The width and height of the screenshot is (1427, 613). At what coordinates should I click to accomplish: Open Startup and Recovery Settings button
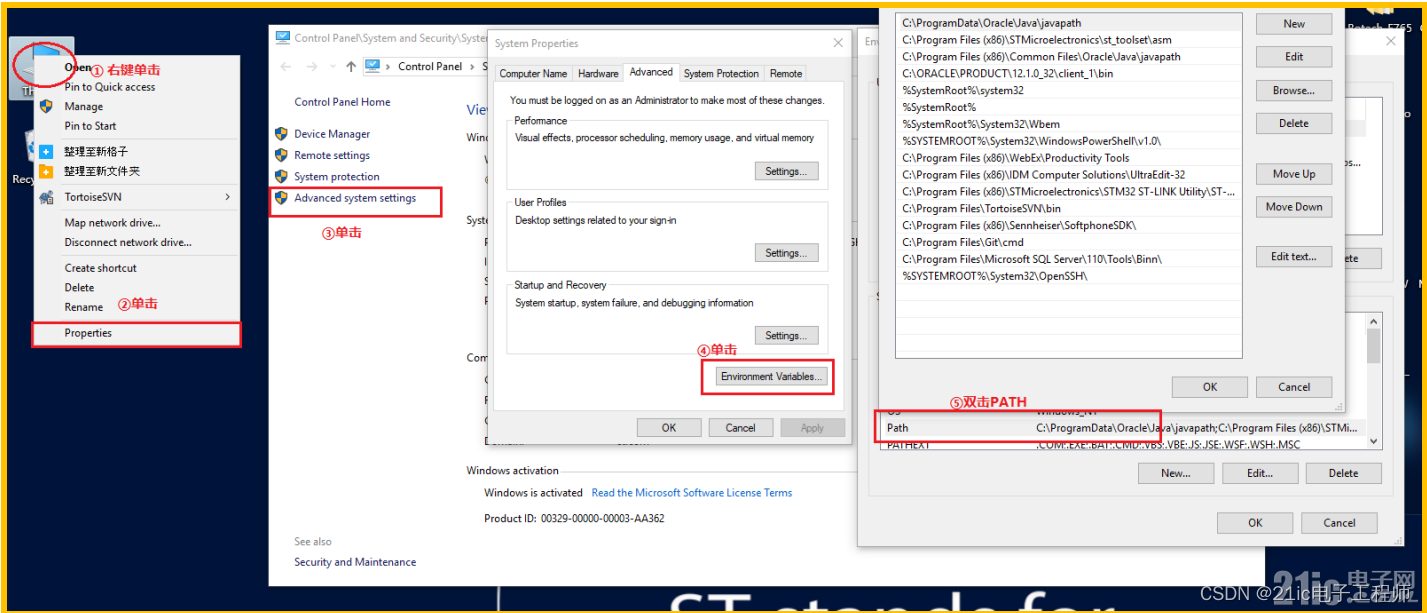(786, 336)
